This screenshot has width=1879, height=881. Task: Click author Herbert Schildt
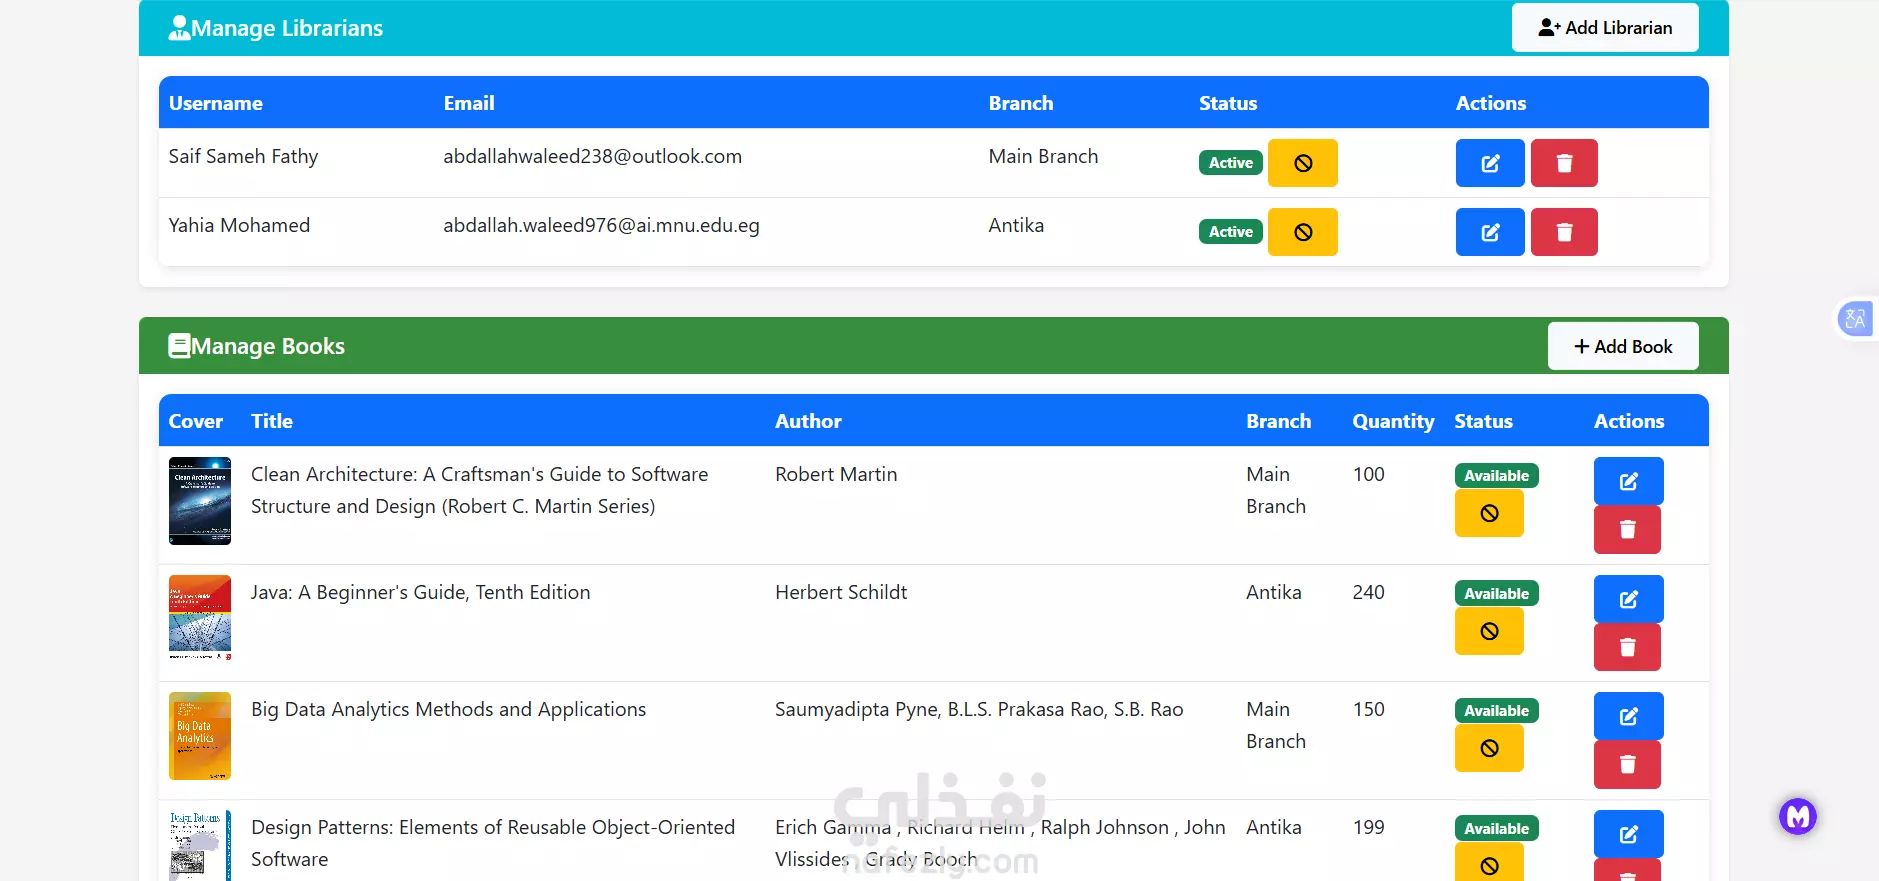841,593
